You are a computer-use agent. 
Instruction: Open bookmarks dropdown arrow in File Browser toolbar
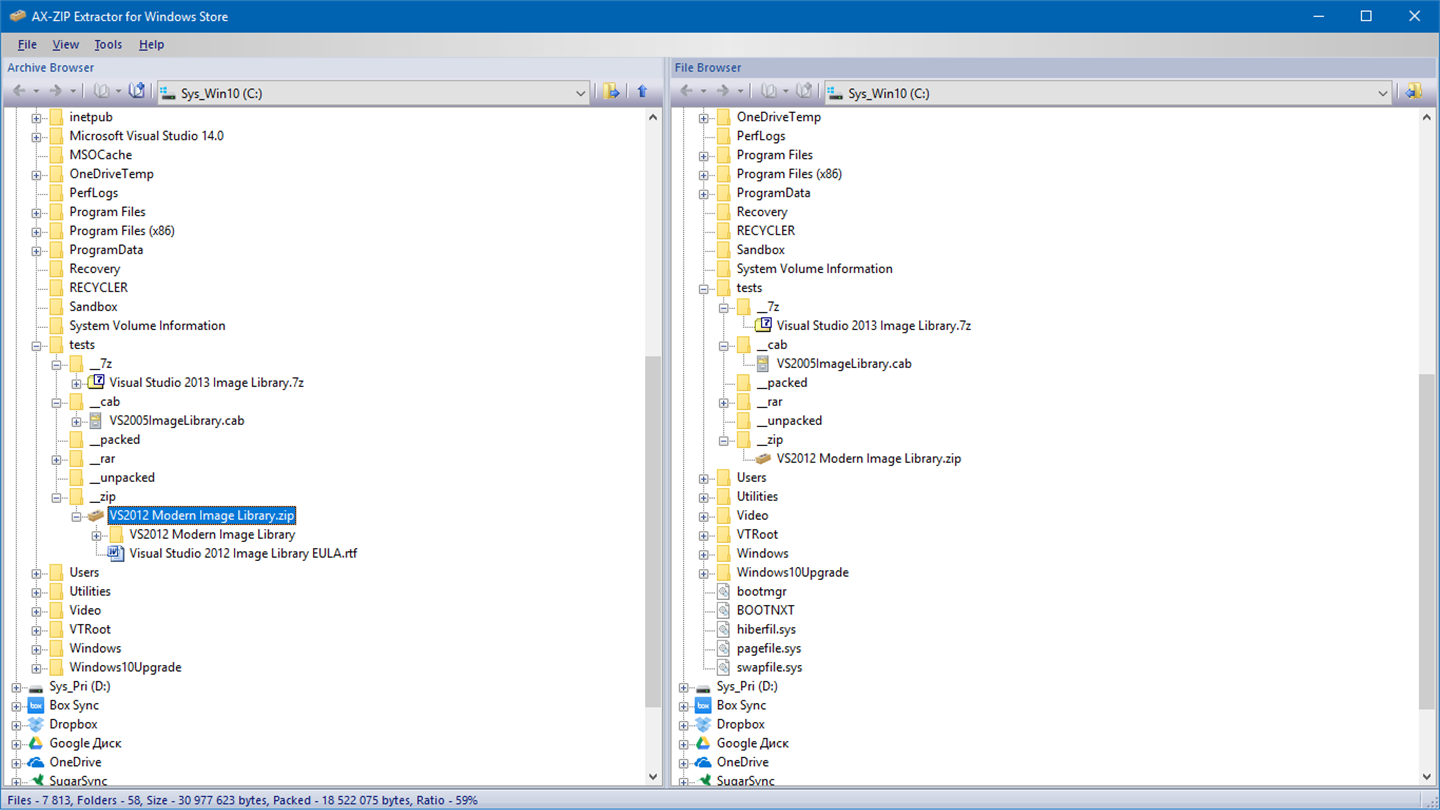[786, 92]
